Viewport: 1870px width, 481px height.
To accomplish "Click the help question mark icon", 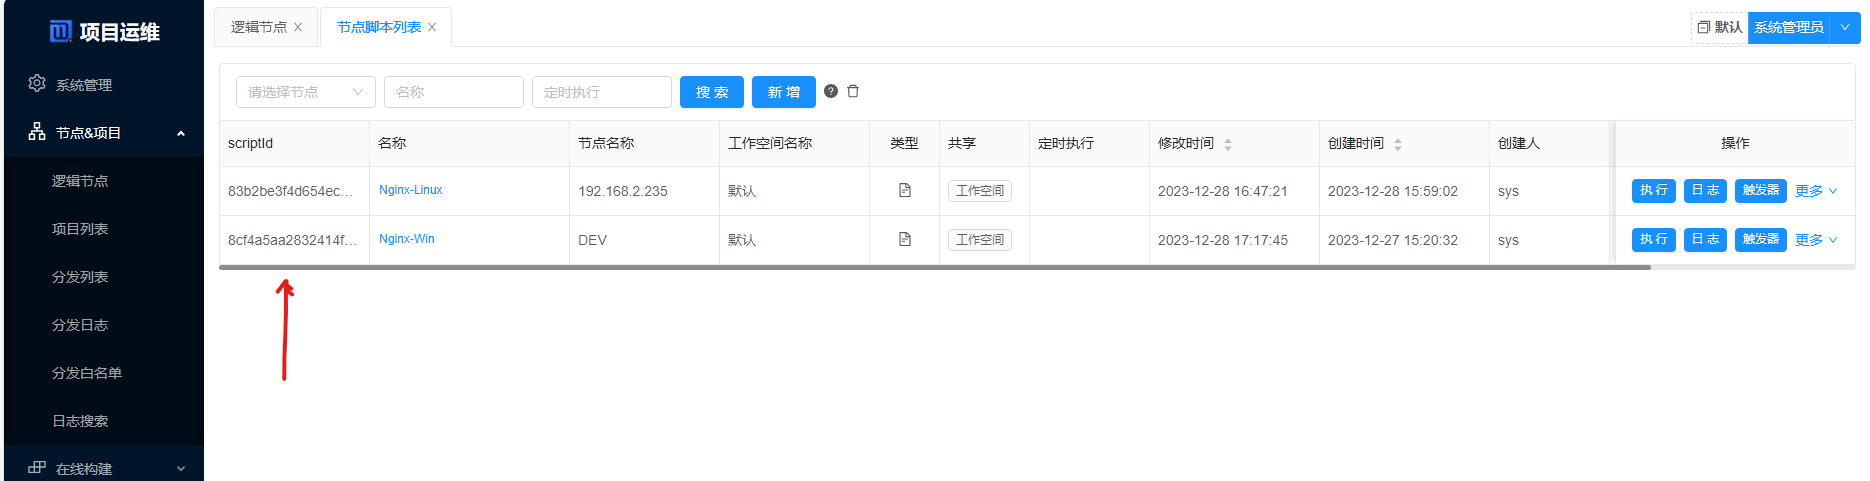I will 831,91.
